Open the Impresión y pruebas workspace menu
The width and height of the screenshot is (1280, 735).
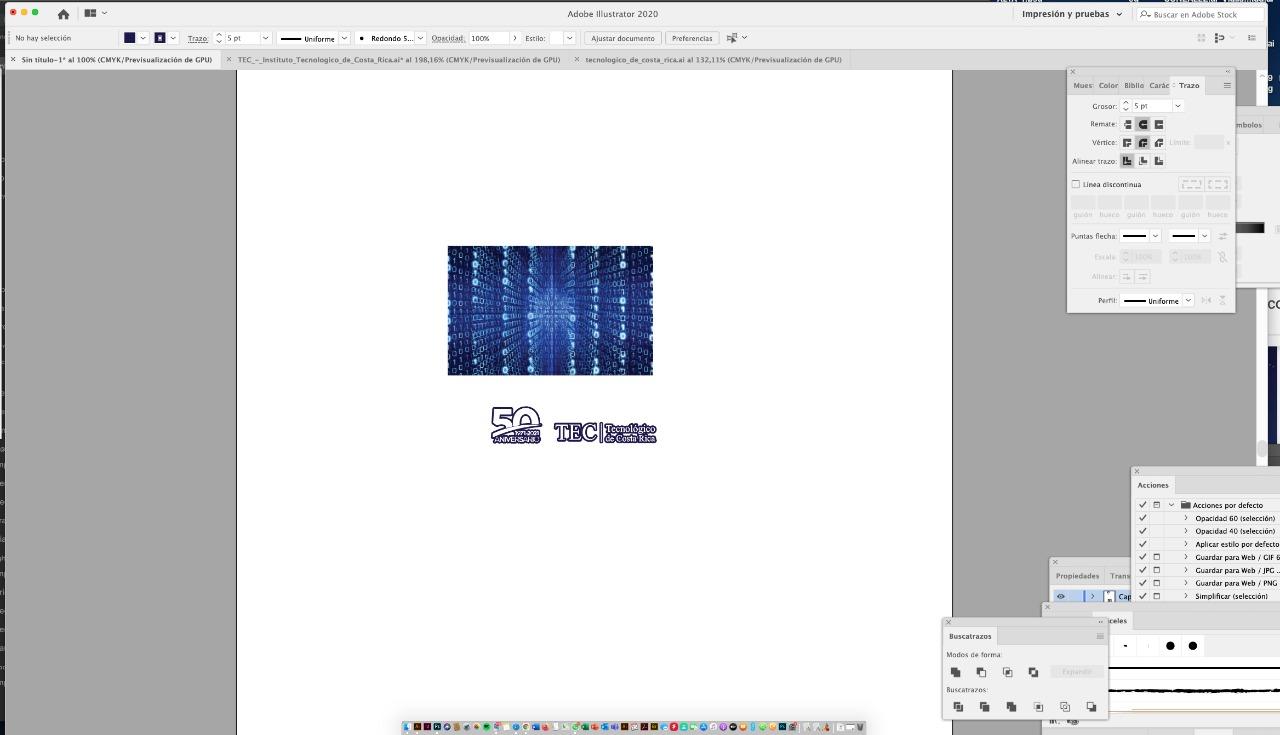pos(1072,14)
